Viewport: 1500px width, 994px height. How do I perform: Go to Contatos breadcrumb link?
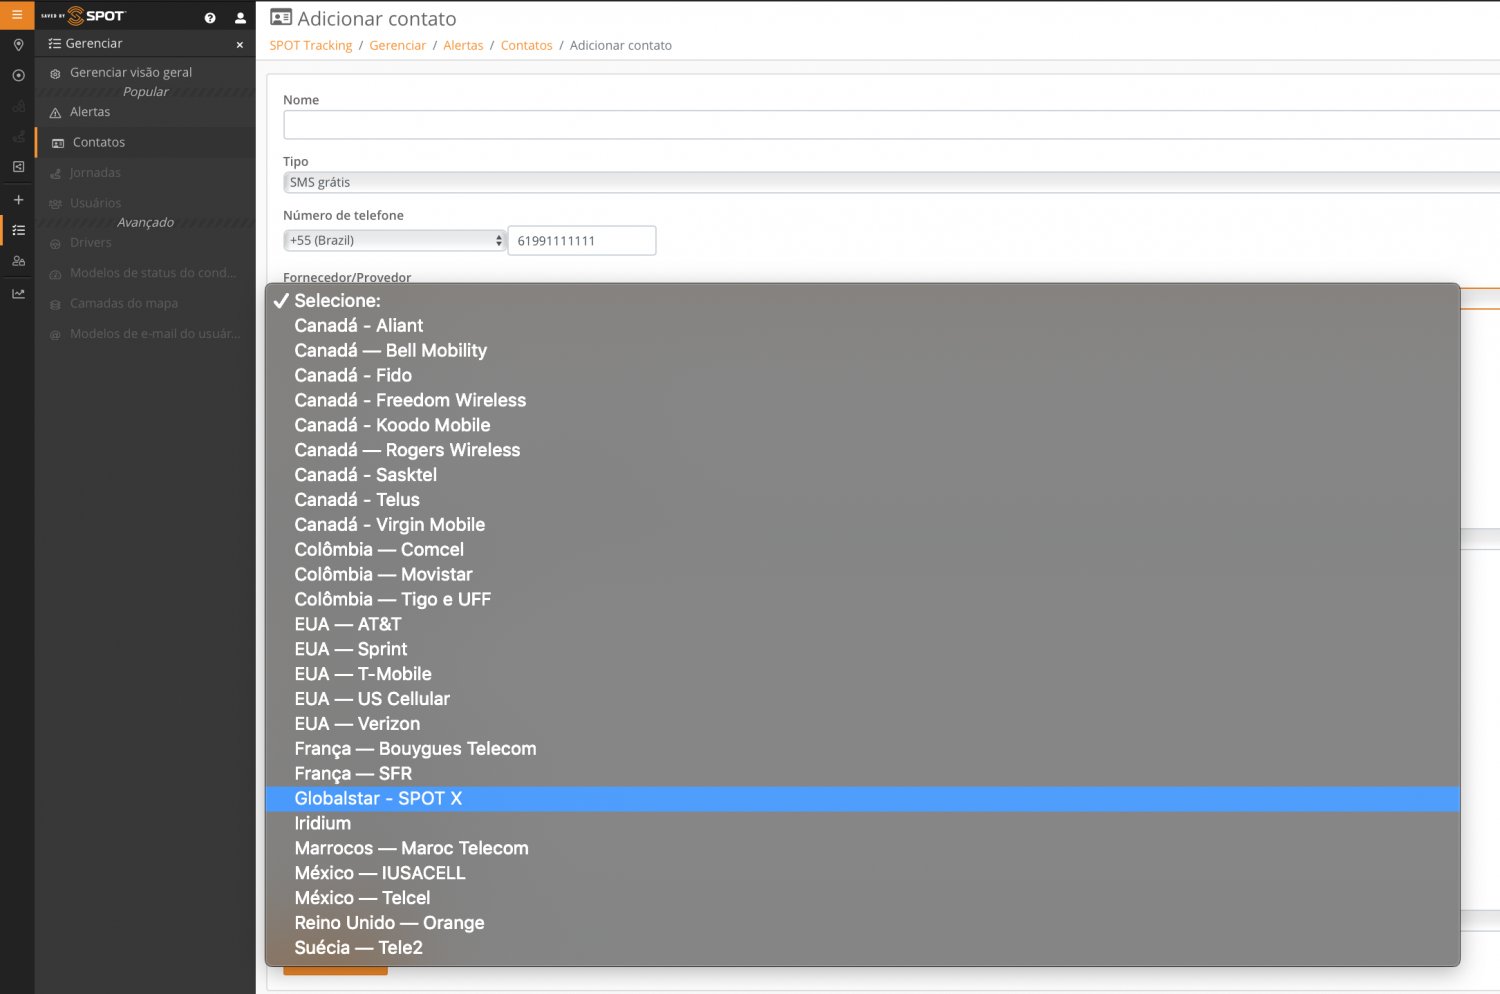click(526, 46)
